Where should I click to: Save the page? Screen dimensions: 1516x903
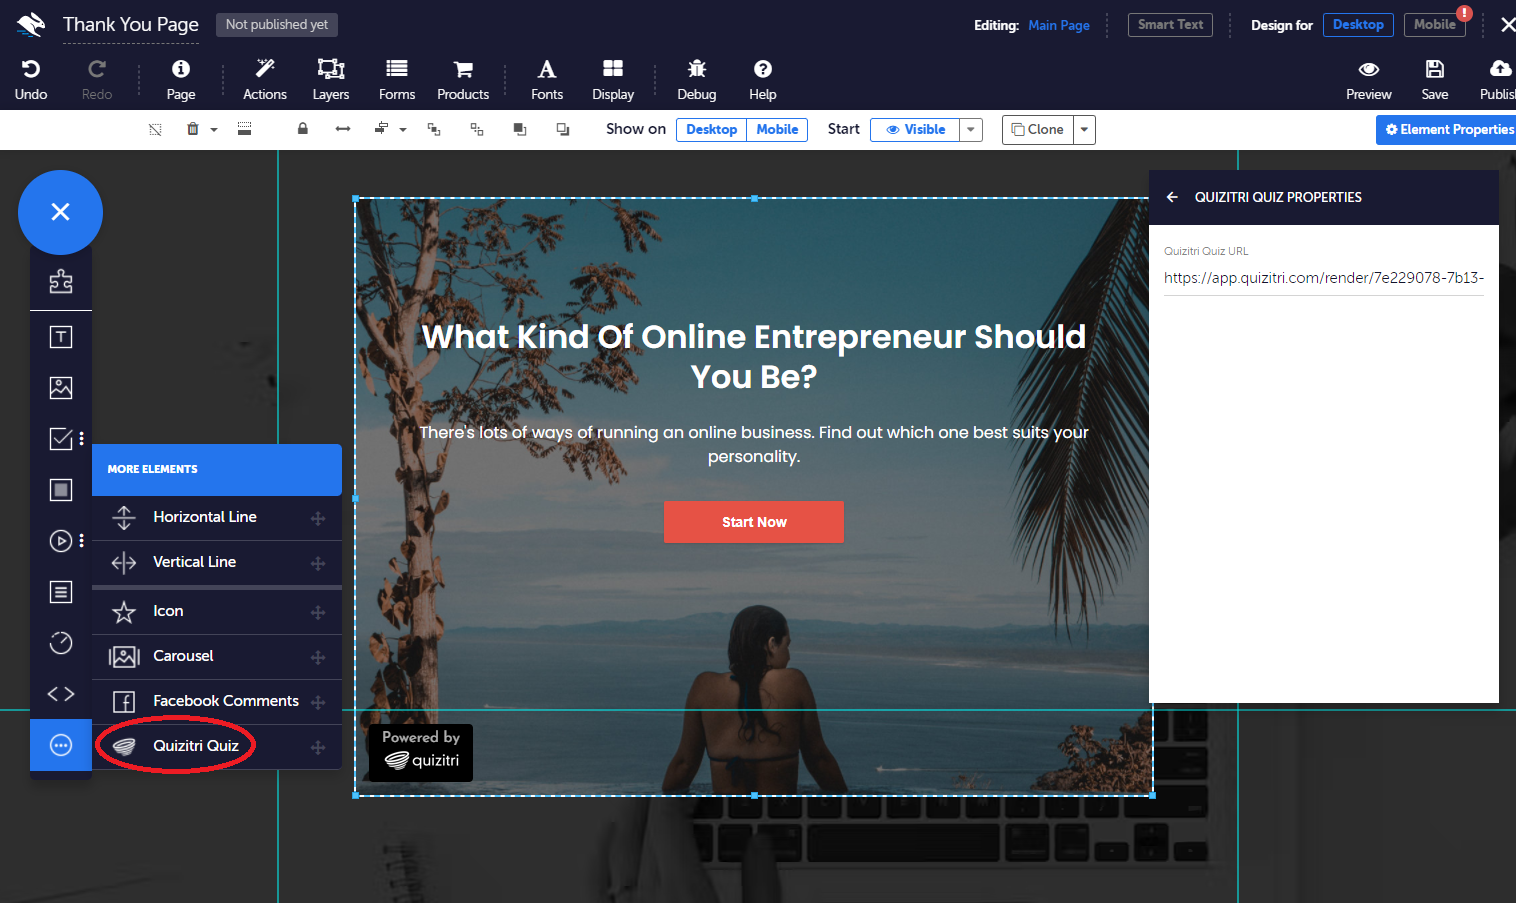pos(1435,79)
